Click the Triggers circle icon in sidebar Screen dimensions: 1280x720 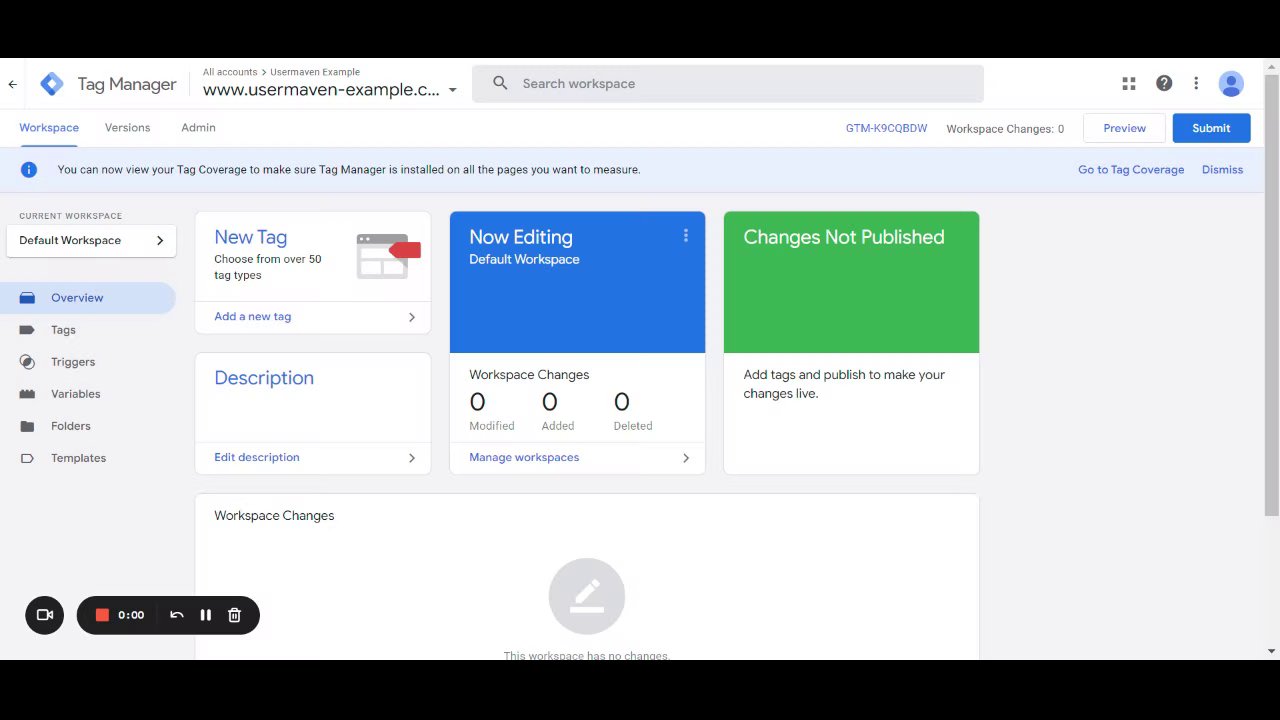(27, 362)
